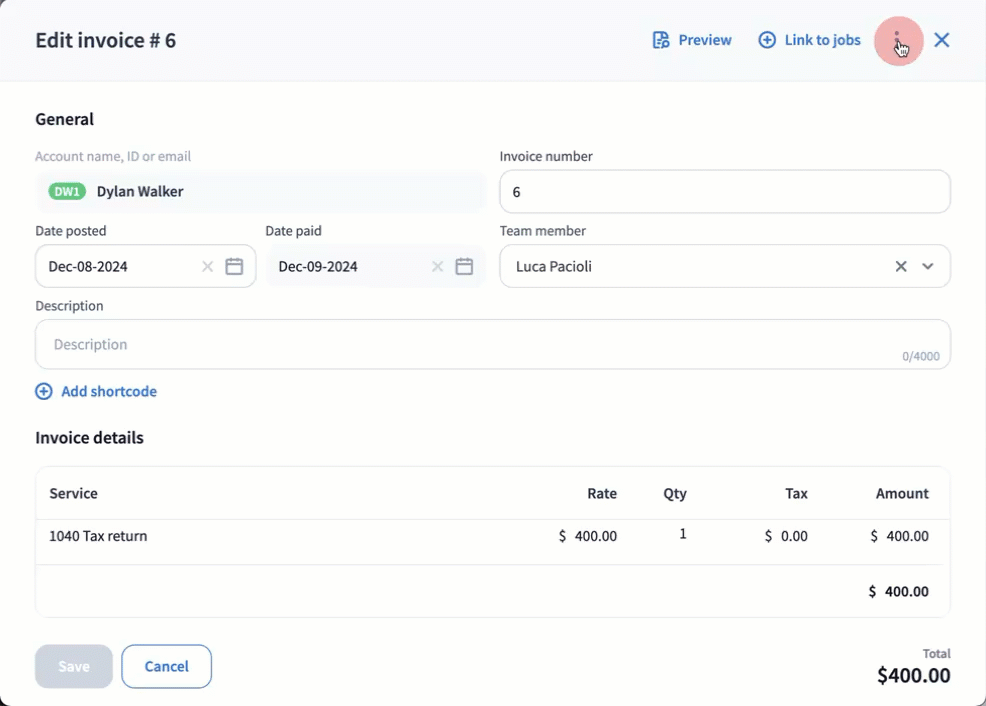Image resolution: width=986 pixels, height=706 pixels.
Task: Expand the Team member dropdown
Action: [x=928, y=267]
